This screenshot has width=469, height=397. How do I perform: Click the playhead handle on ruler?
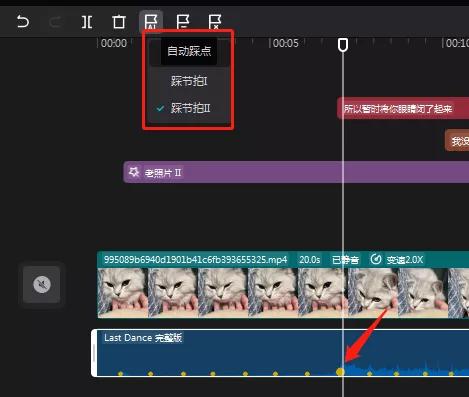pyautogui.click(x=343, y=45)
